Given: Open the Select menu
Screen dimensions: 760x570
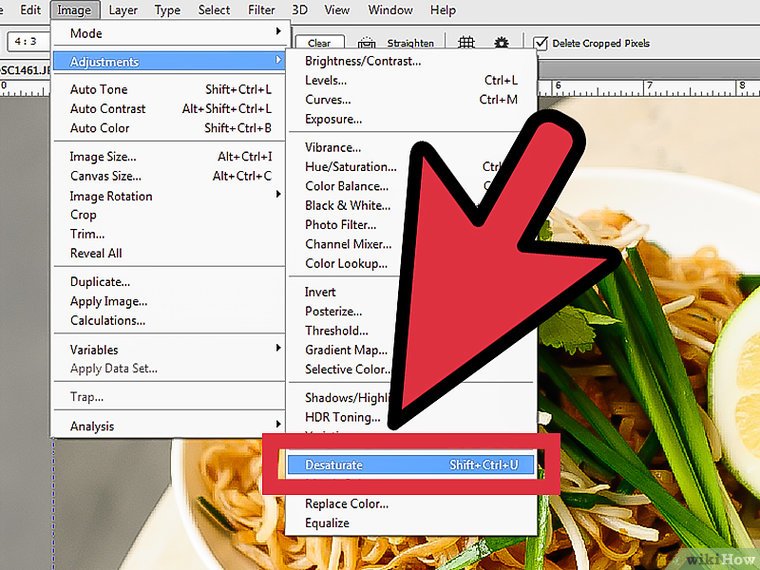Looking at the screenshot, I should 214,10.
